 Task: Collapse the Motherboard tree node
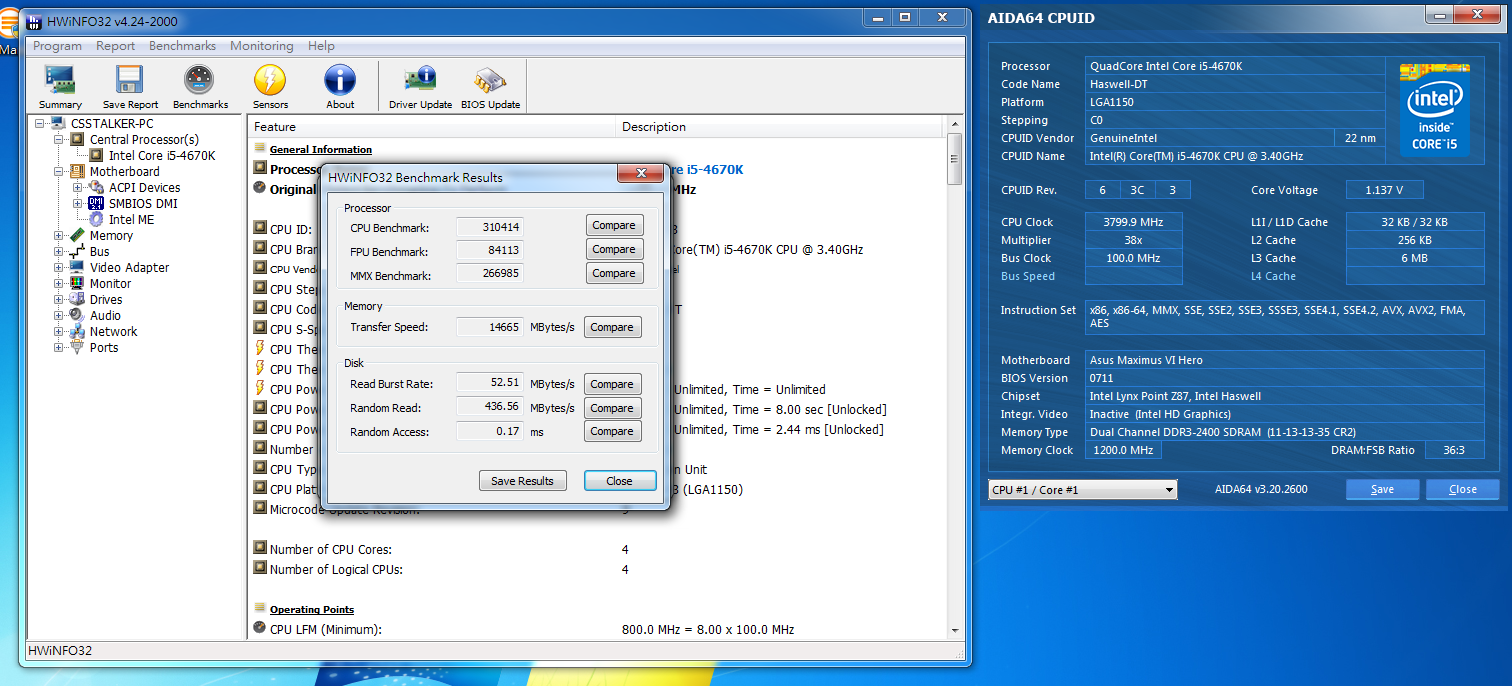[x=59, y=171]
